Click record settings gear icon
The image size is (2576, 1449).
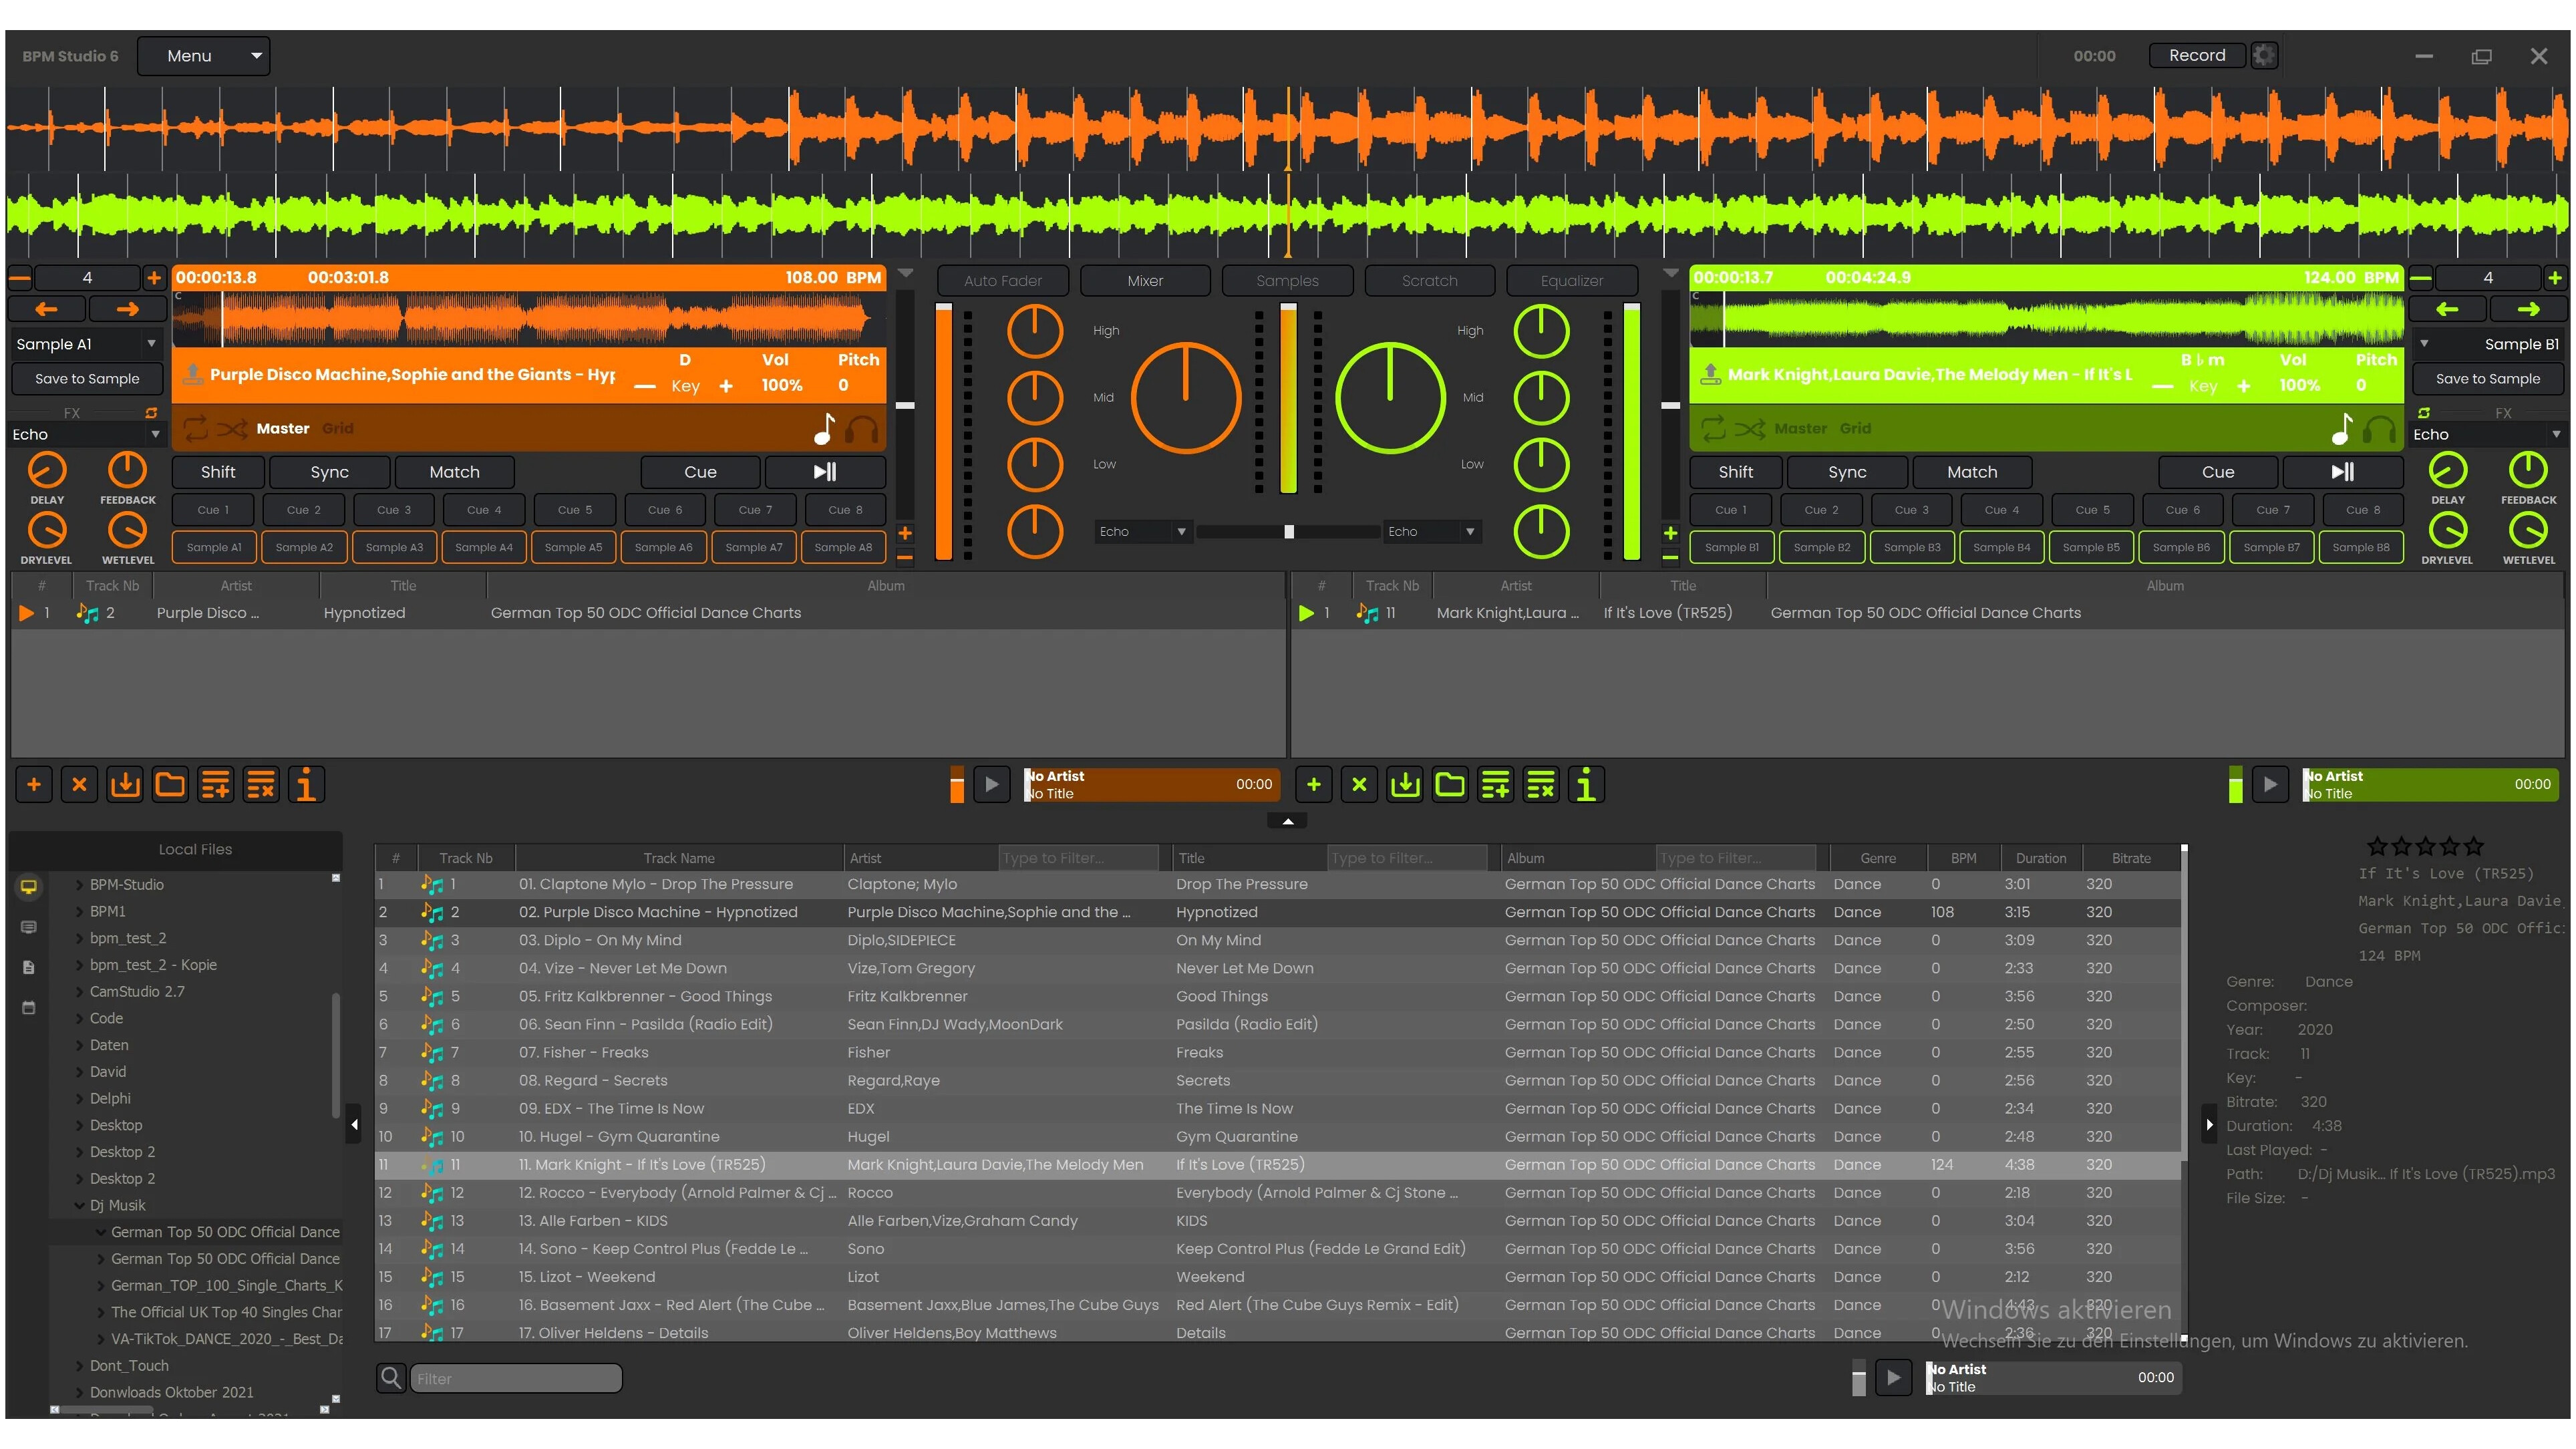click(x=2264, y=56)
